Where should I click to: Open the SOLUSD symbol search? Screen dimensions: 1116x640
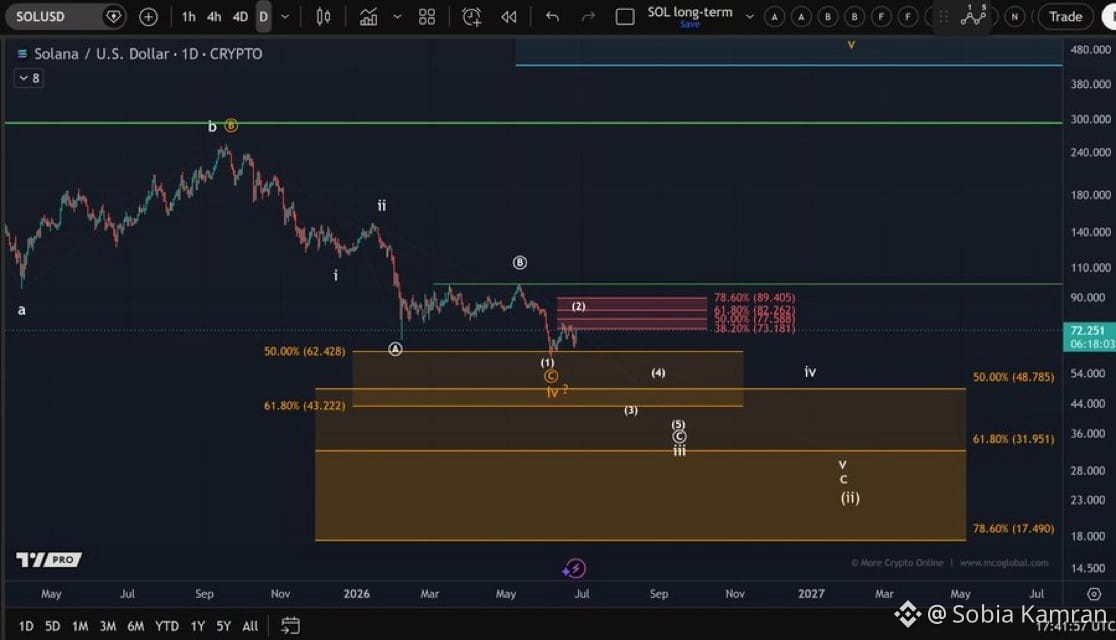41,16
